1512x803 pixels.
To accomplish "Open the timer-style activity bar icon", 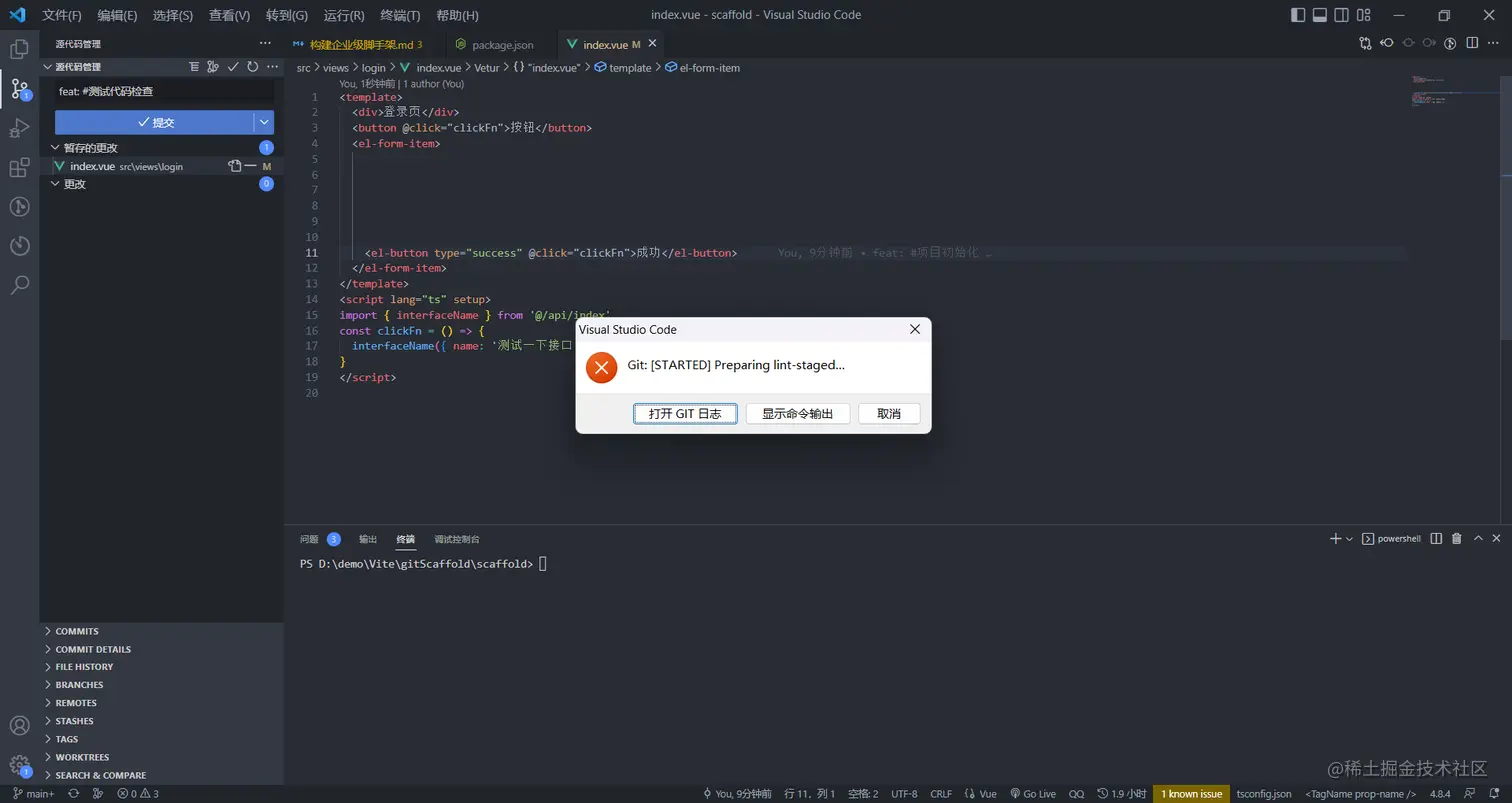I will (19, 246).
